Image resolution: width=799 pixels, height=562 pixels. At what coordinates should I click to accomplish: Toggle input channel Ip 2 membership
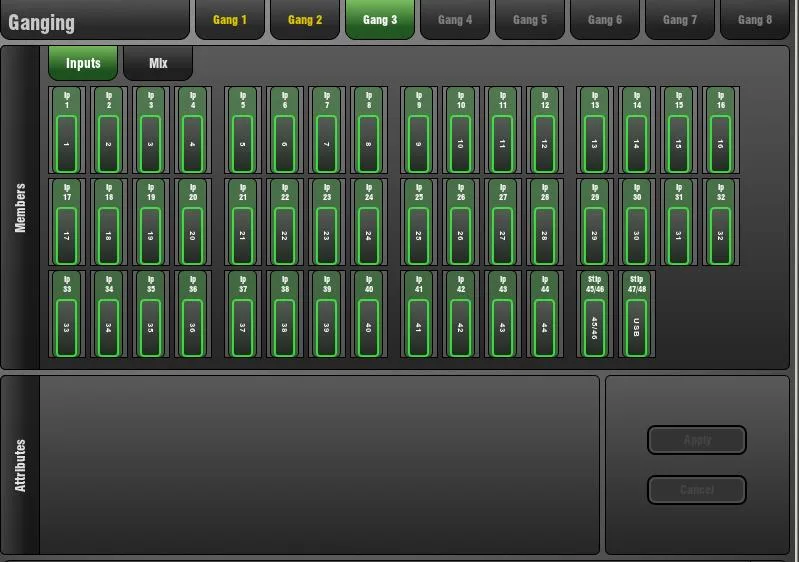(x=109, y=130)
